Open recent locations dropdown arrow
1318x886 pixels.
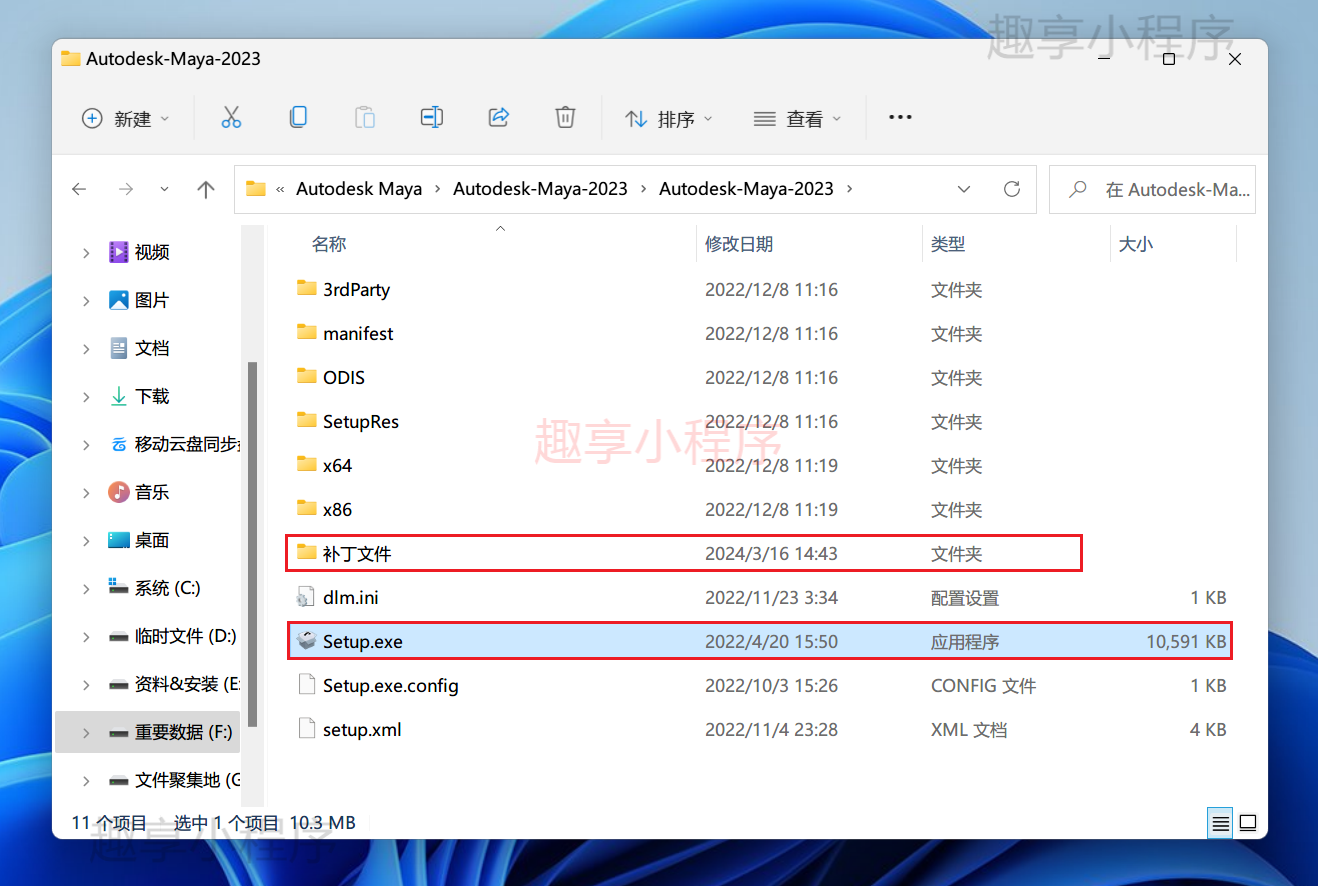(x=165, y=189)
